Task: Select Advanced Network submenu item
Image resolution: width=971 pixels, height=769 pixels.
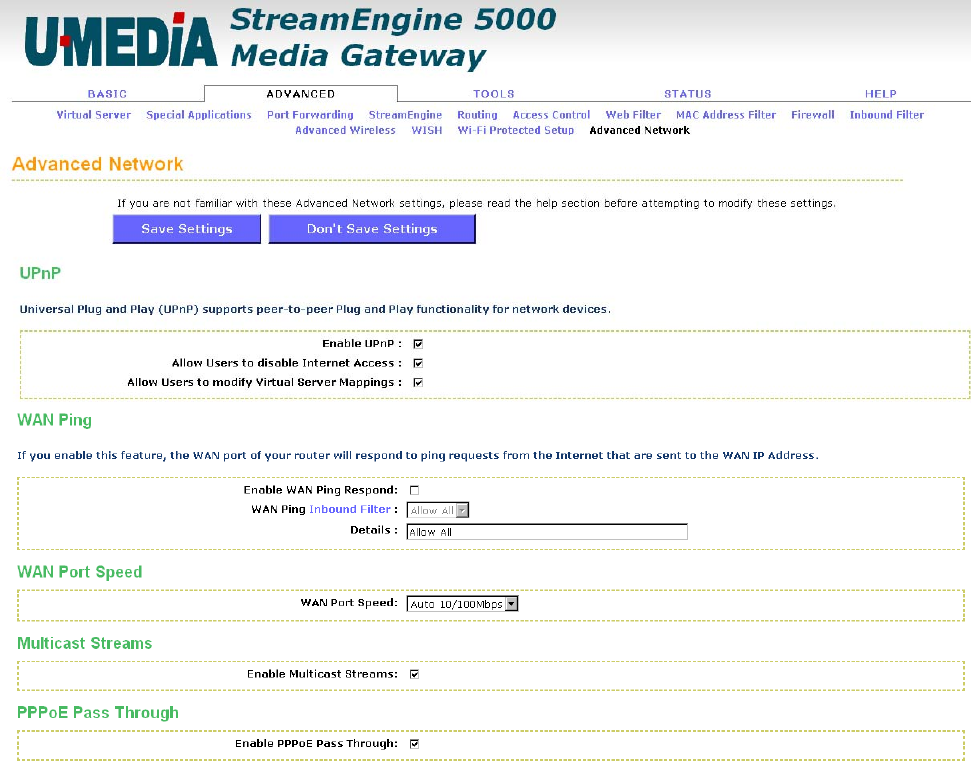Action: [640, 130]
